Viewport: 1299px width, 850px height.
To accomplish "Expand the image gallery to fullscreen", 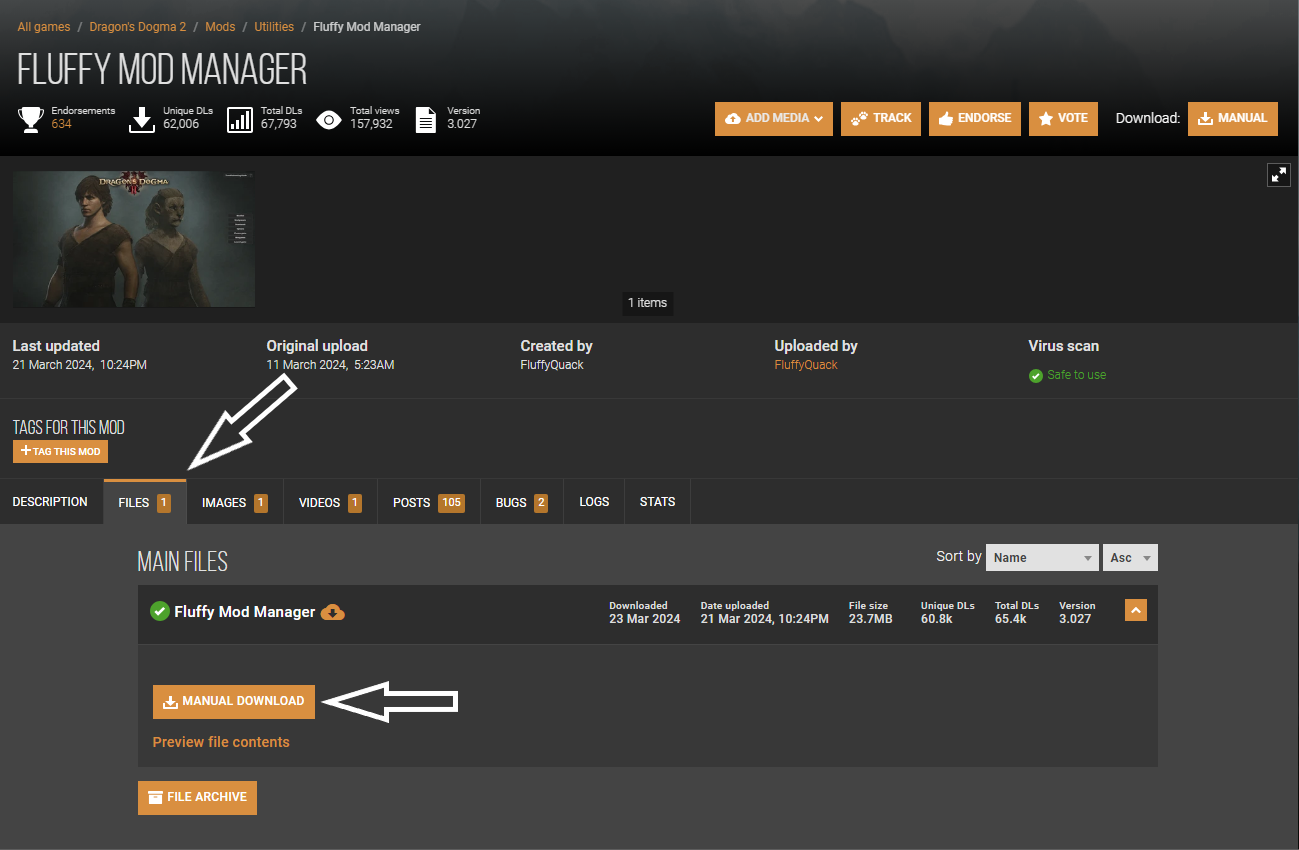I will tap(1279, 175).
